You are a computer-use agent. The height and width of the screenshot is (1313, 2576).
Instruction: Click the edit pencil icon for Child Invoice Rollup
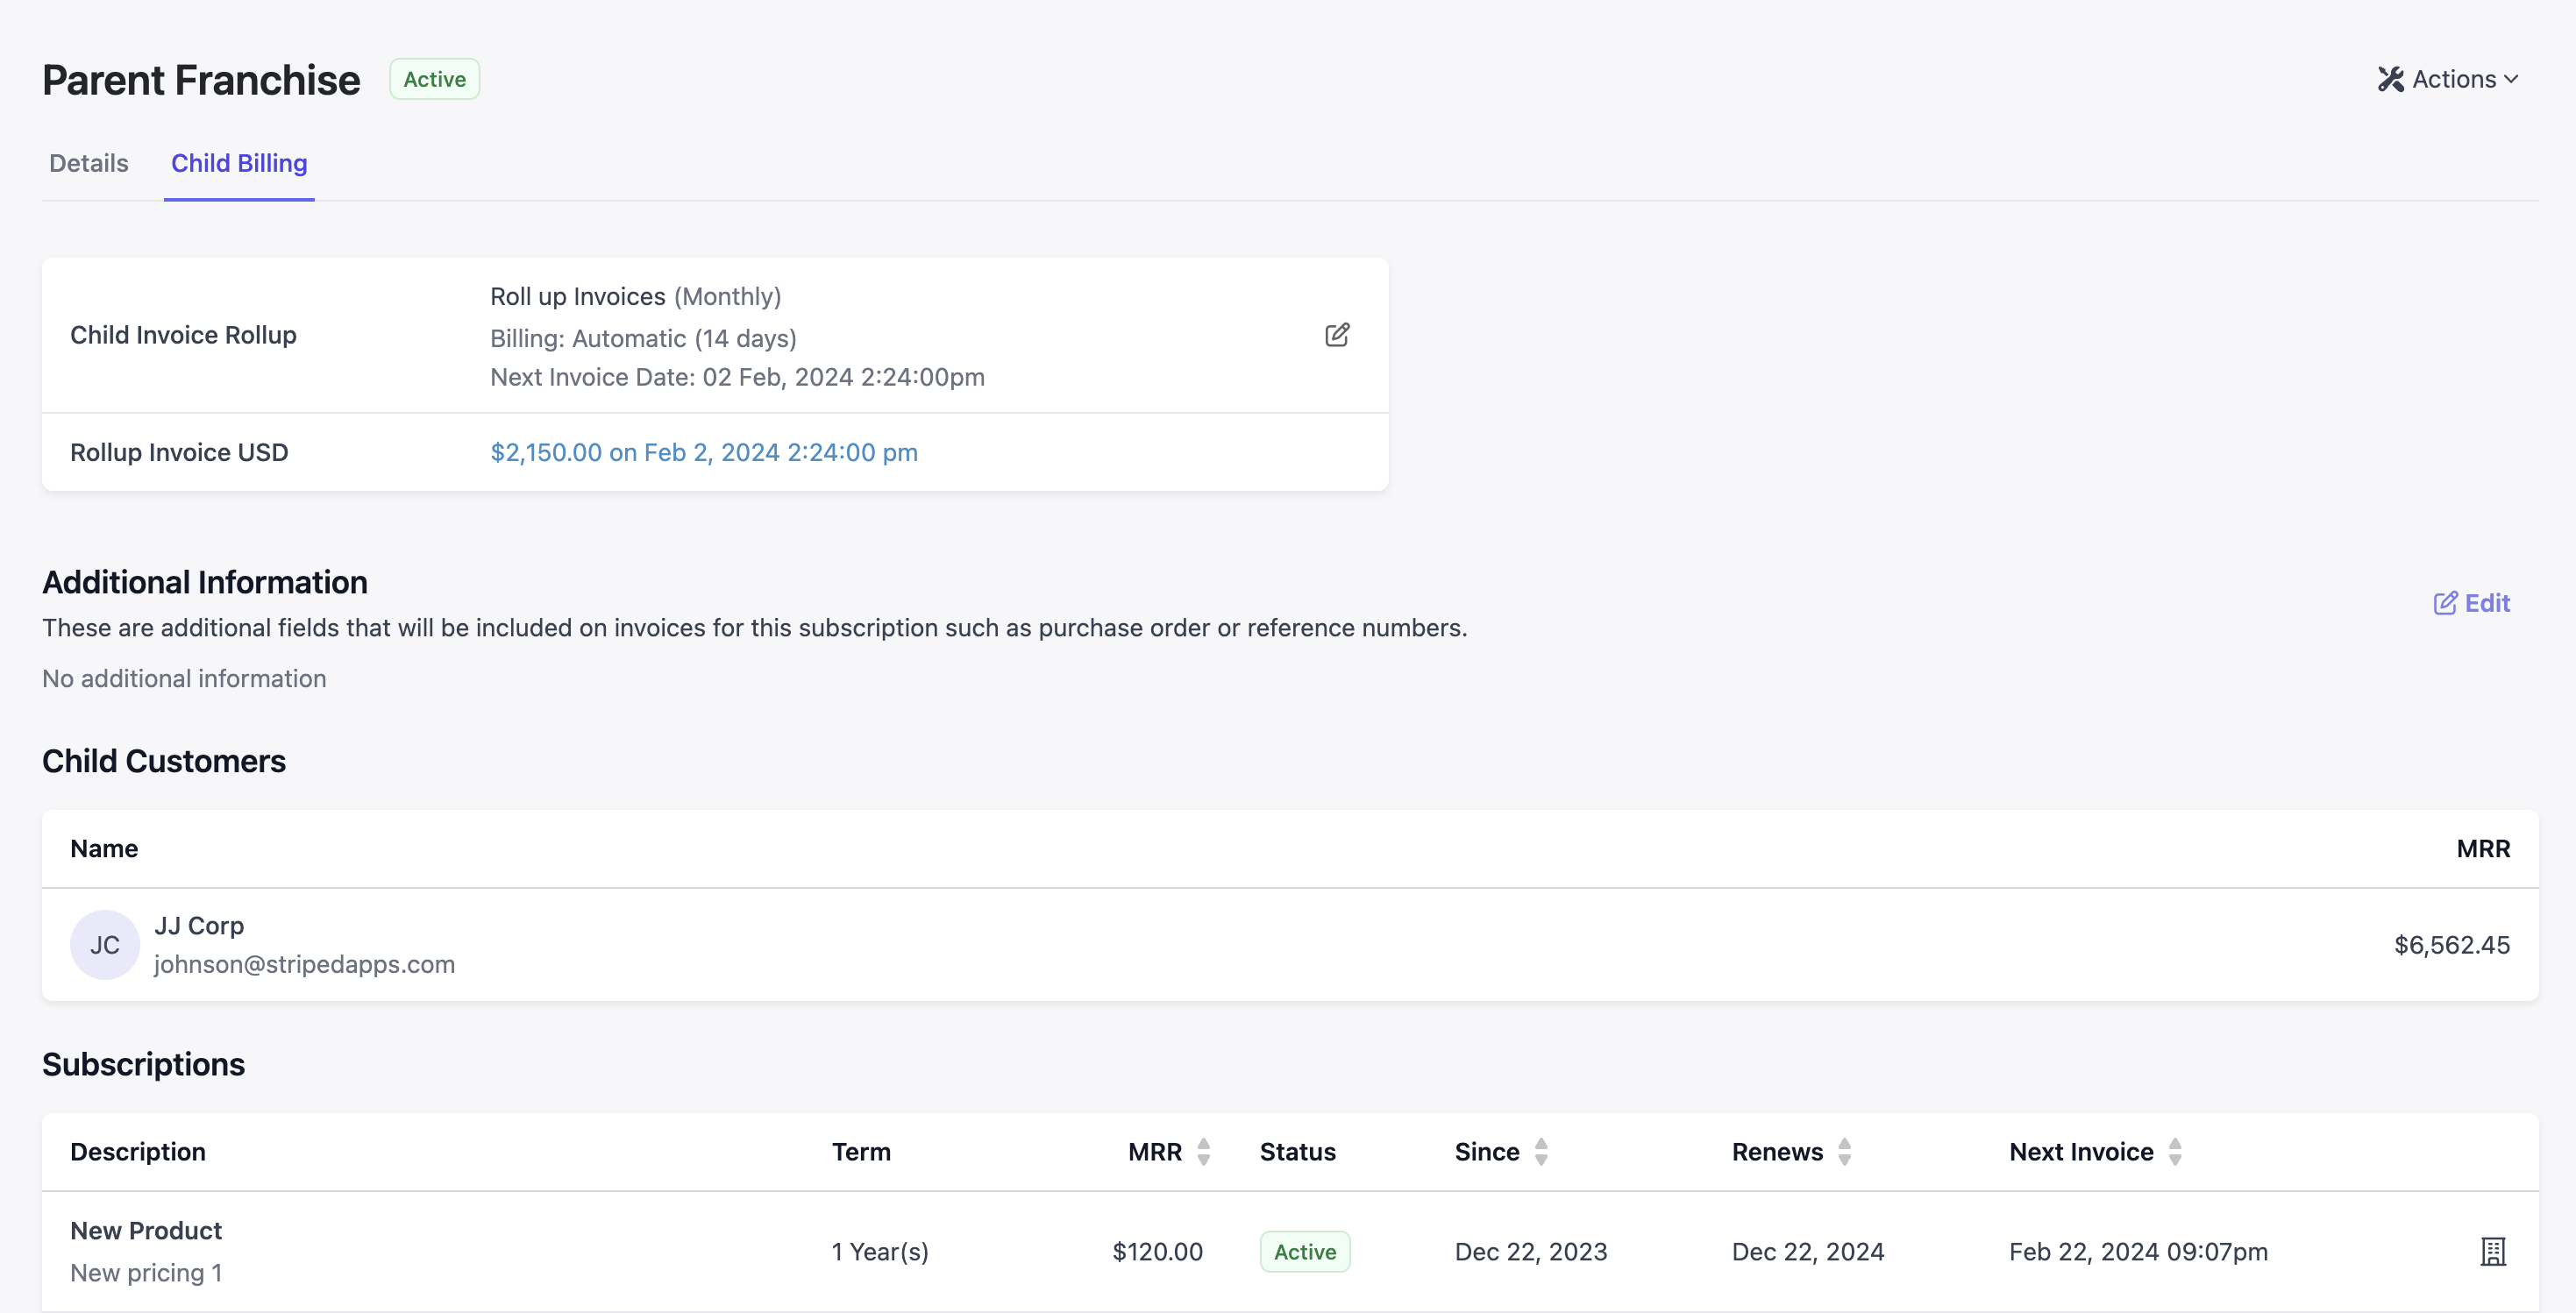[x=1337, y=335]
